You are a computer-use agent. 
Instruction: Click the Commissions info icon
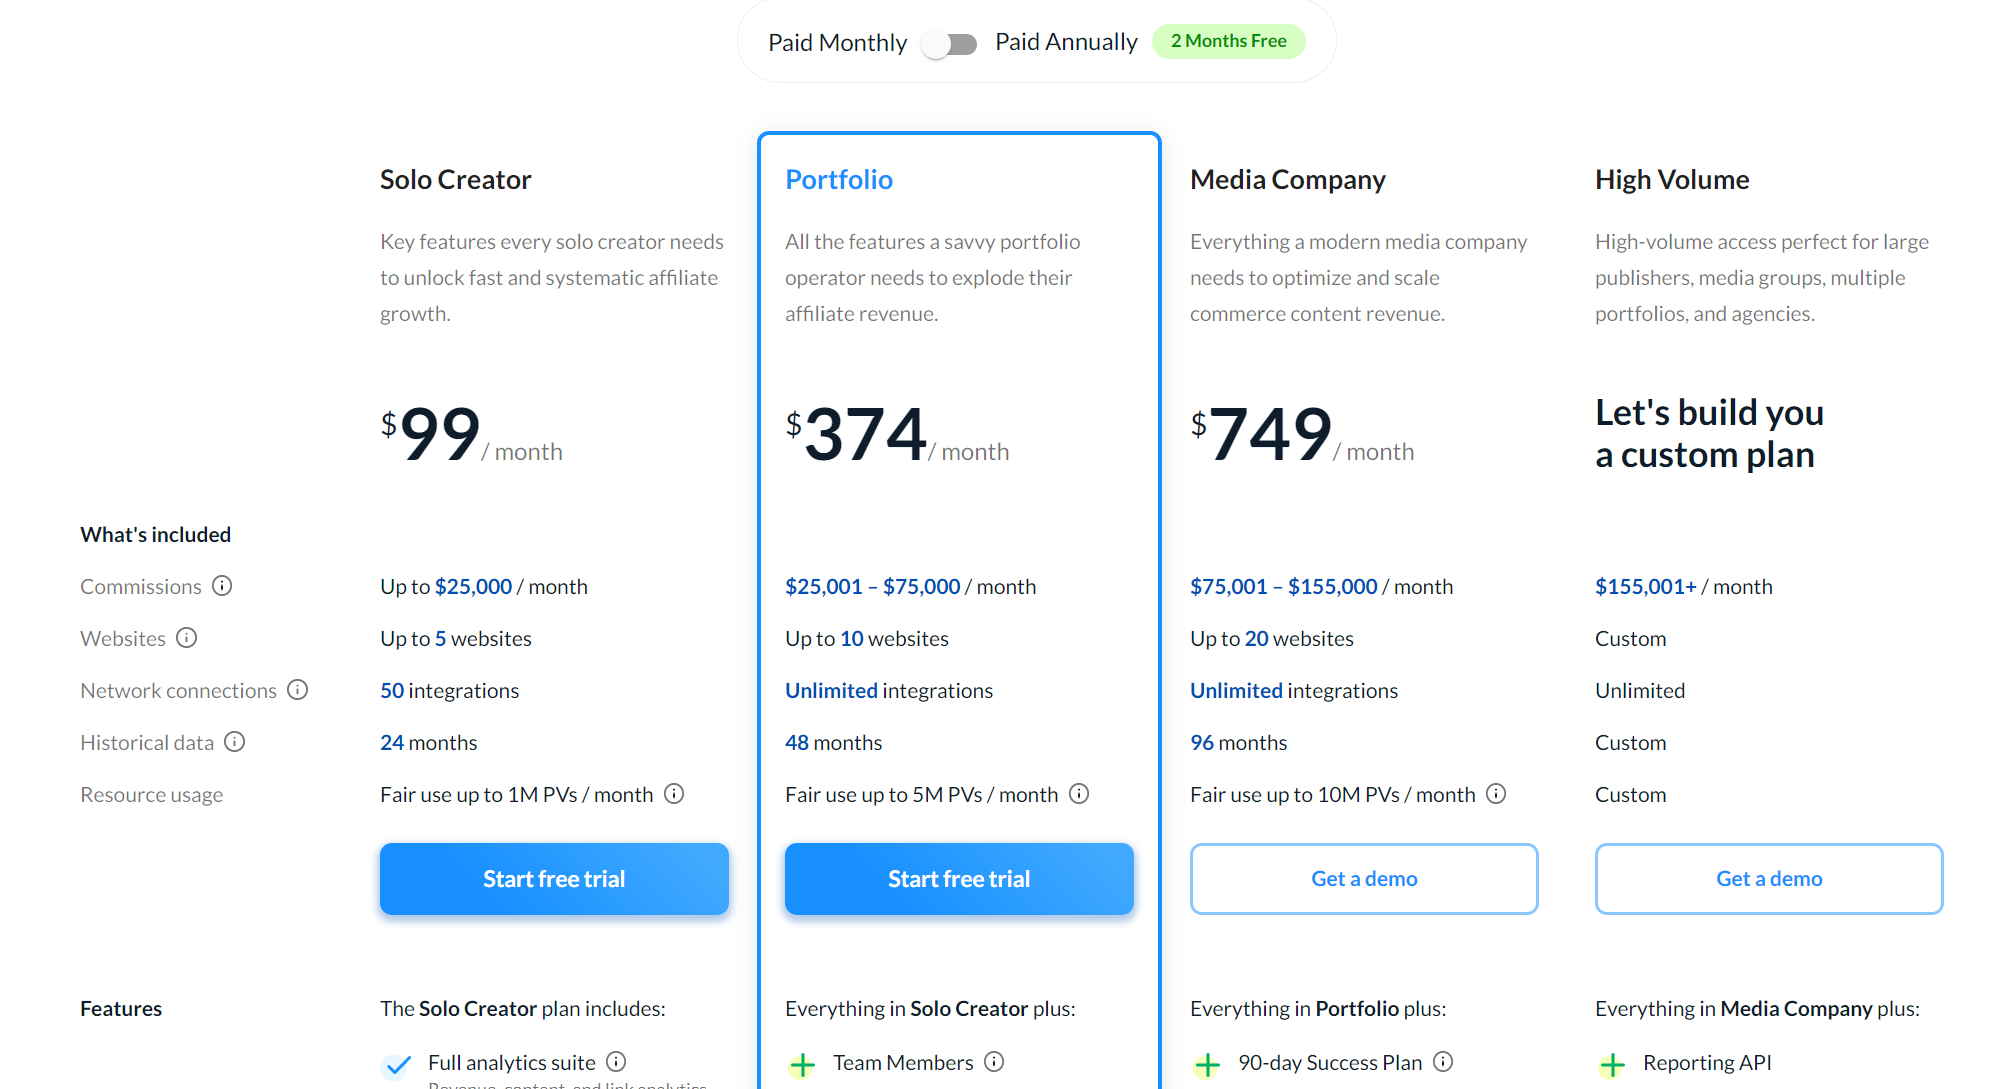[222, 586]
